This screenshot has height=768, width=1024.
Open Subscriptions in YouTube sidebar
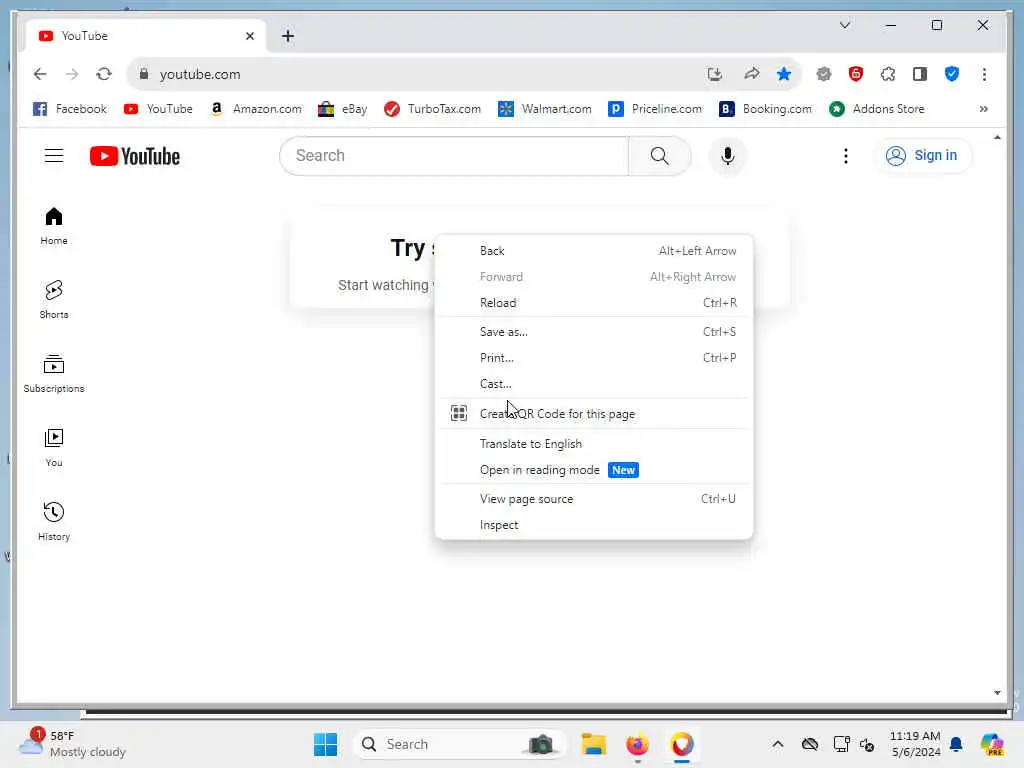(54, 374)
